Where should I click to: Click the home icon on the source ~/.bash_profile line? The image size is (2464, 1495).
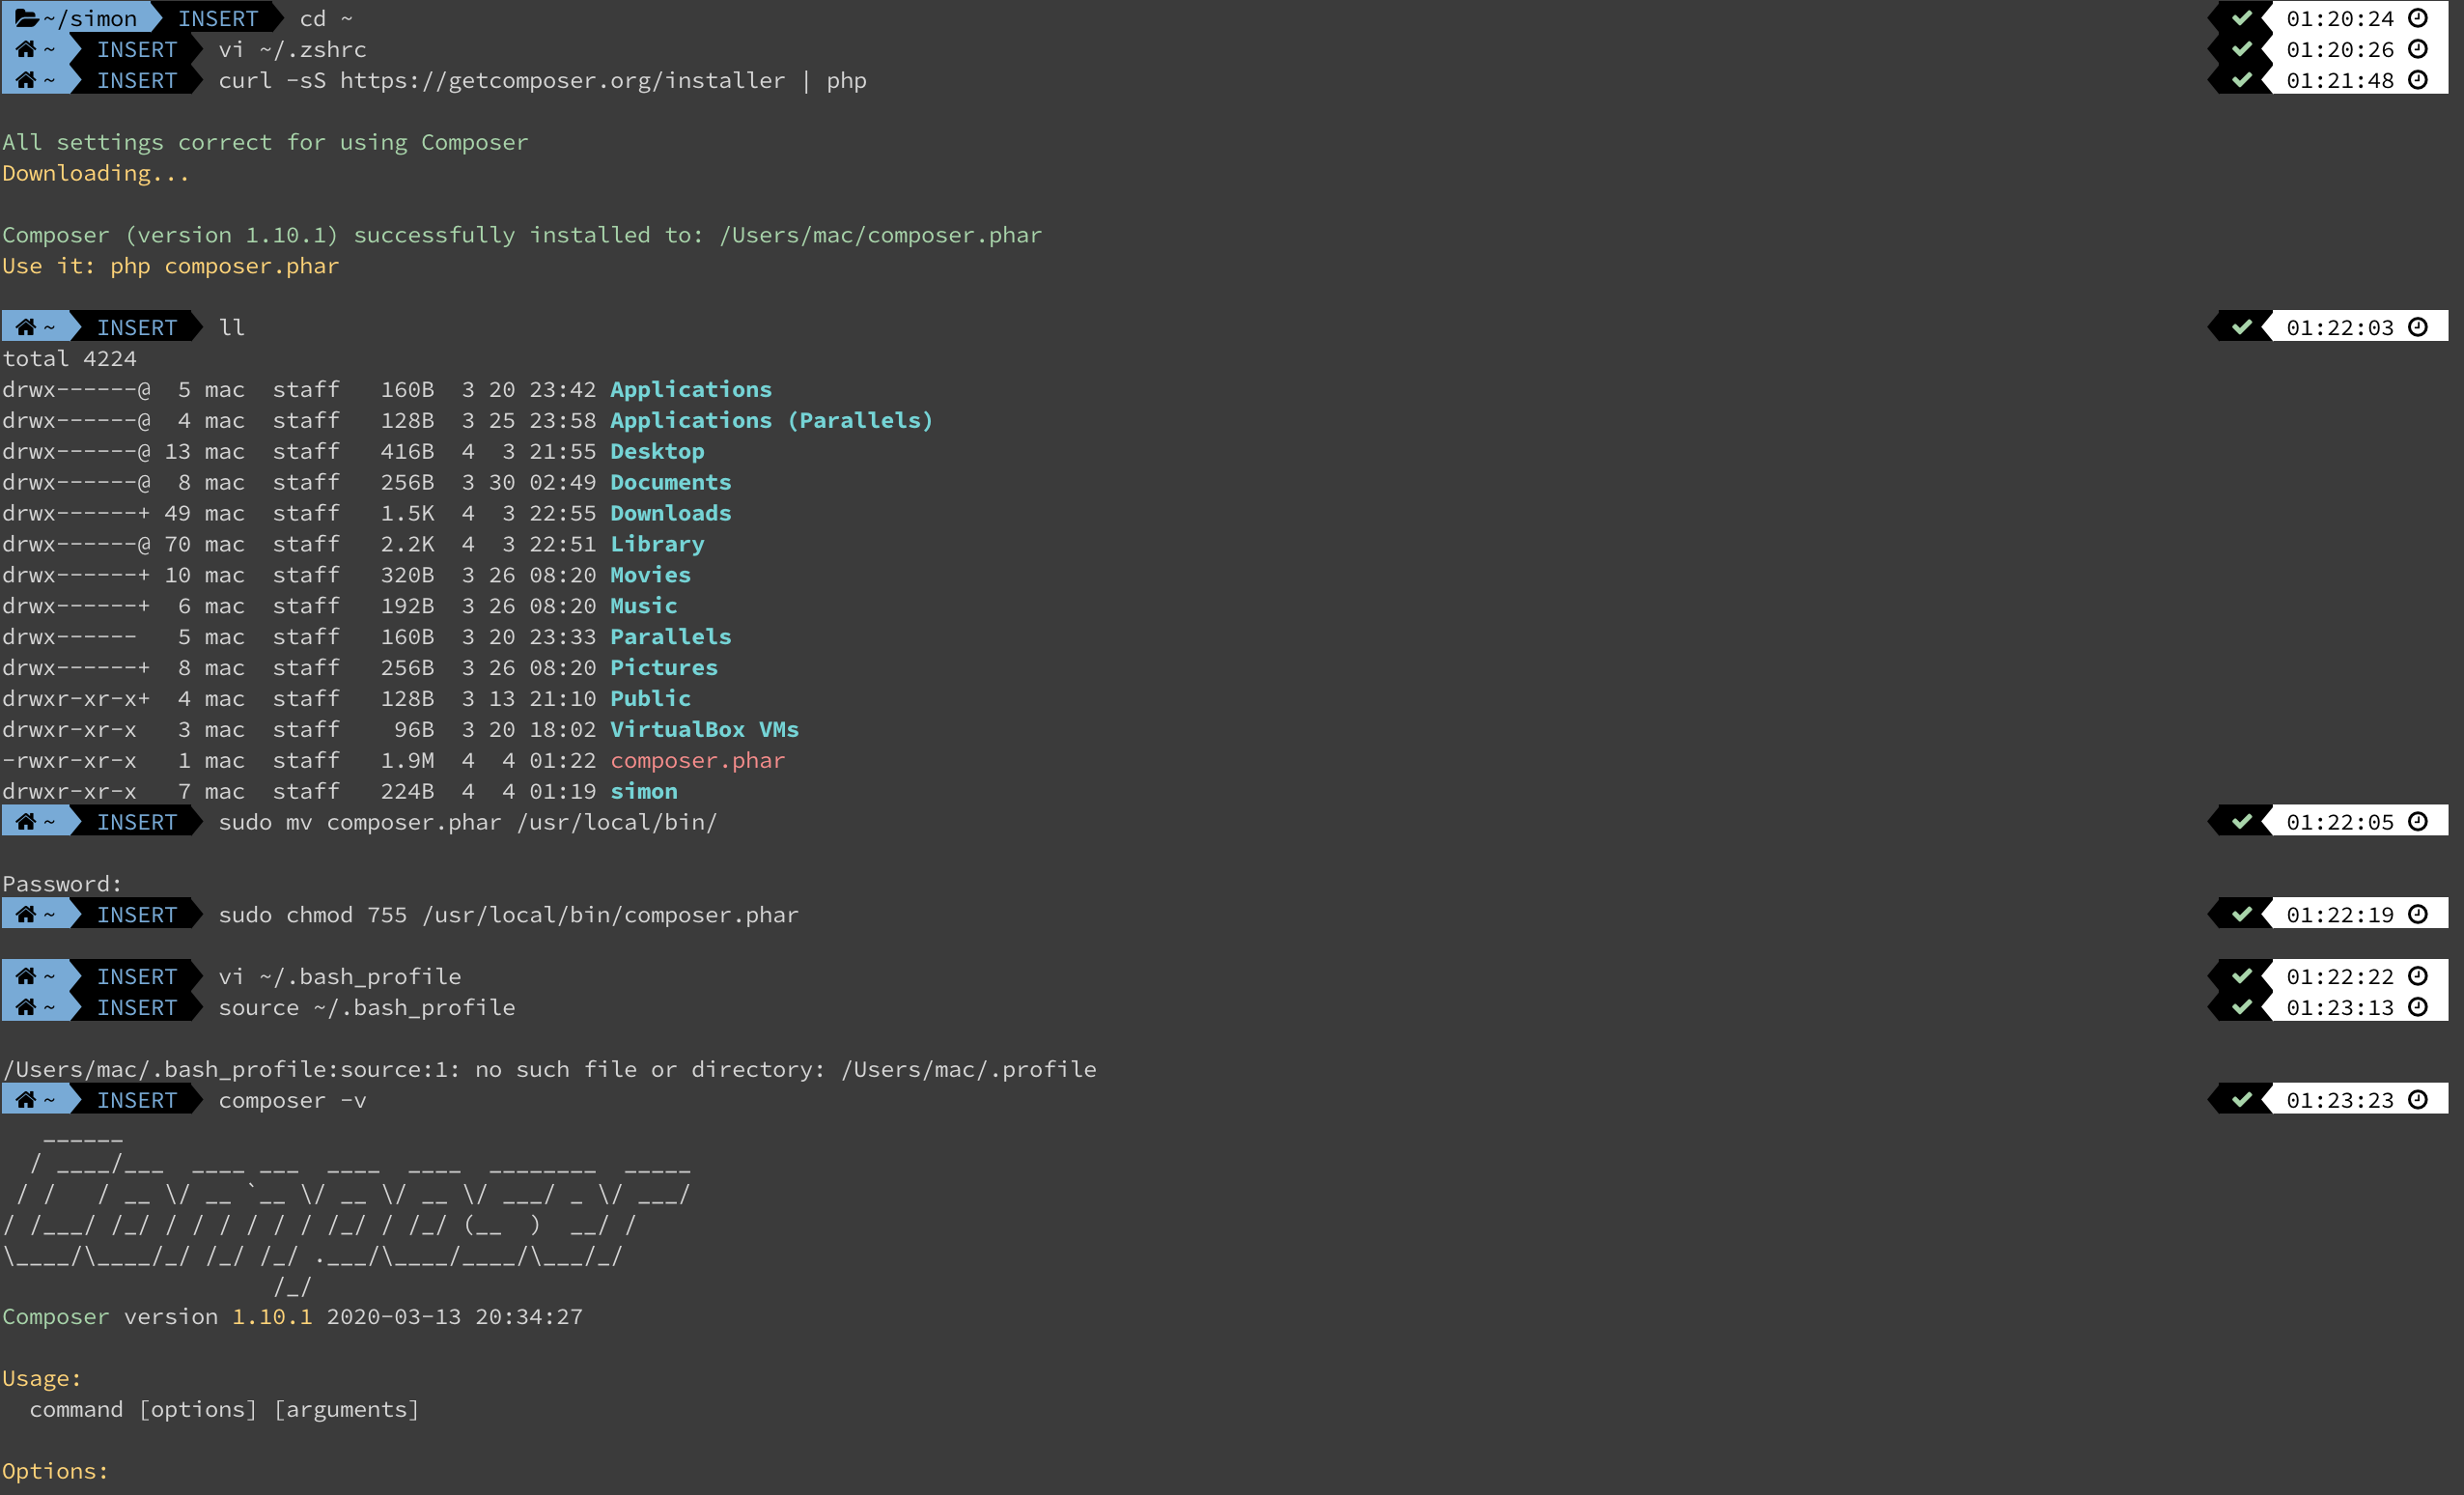coord(26,1007)
